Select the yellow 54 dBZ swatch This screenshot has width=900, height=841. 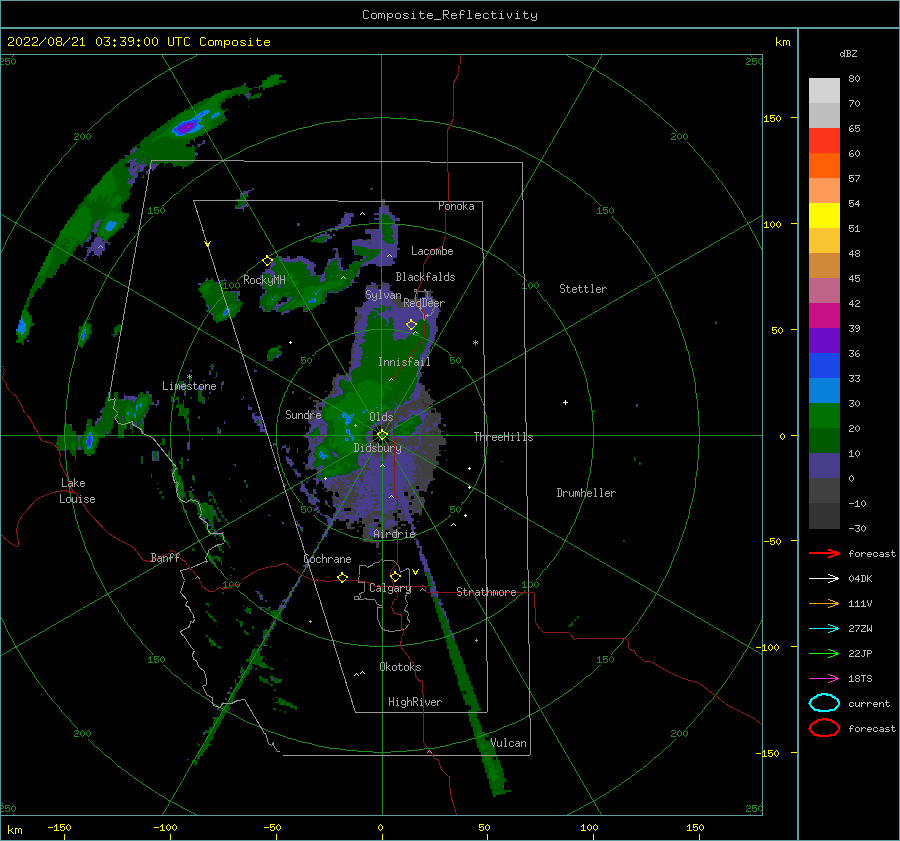click(x=824, y=215)
